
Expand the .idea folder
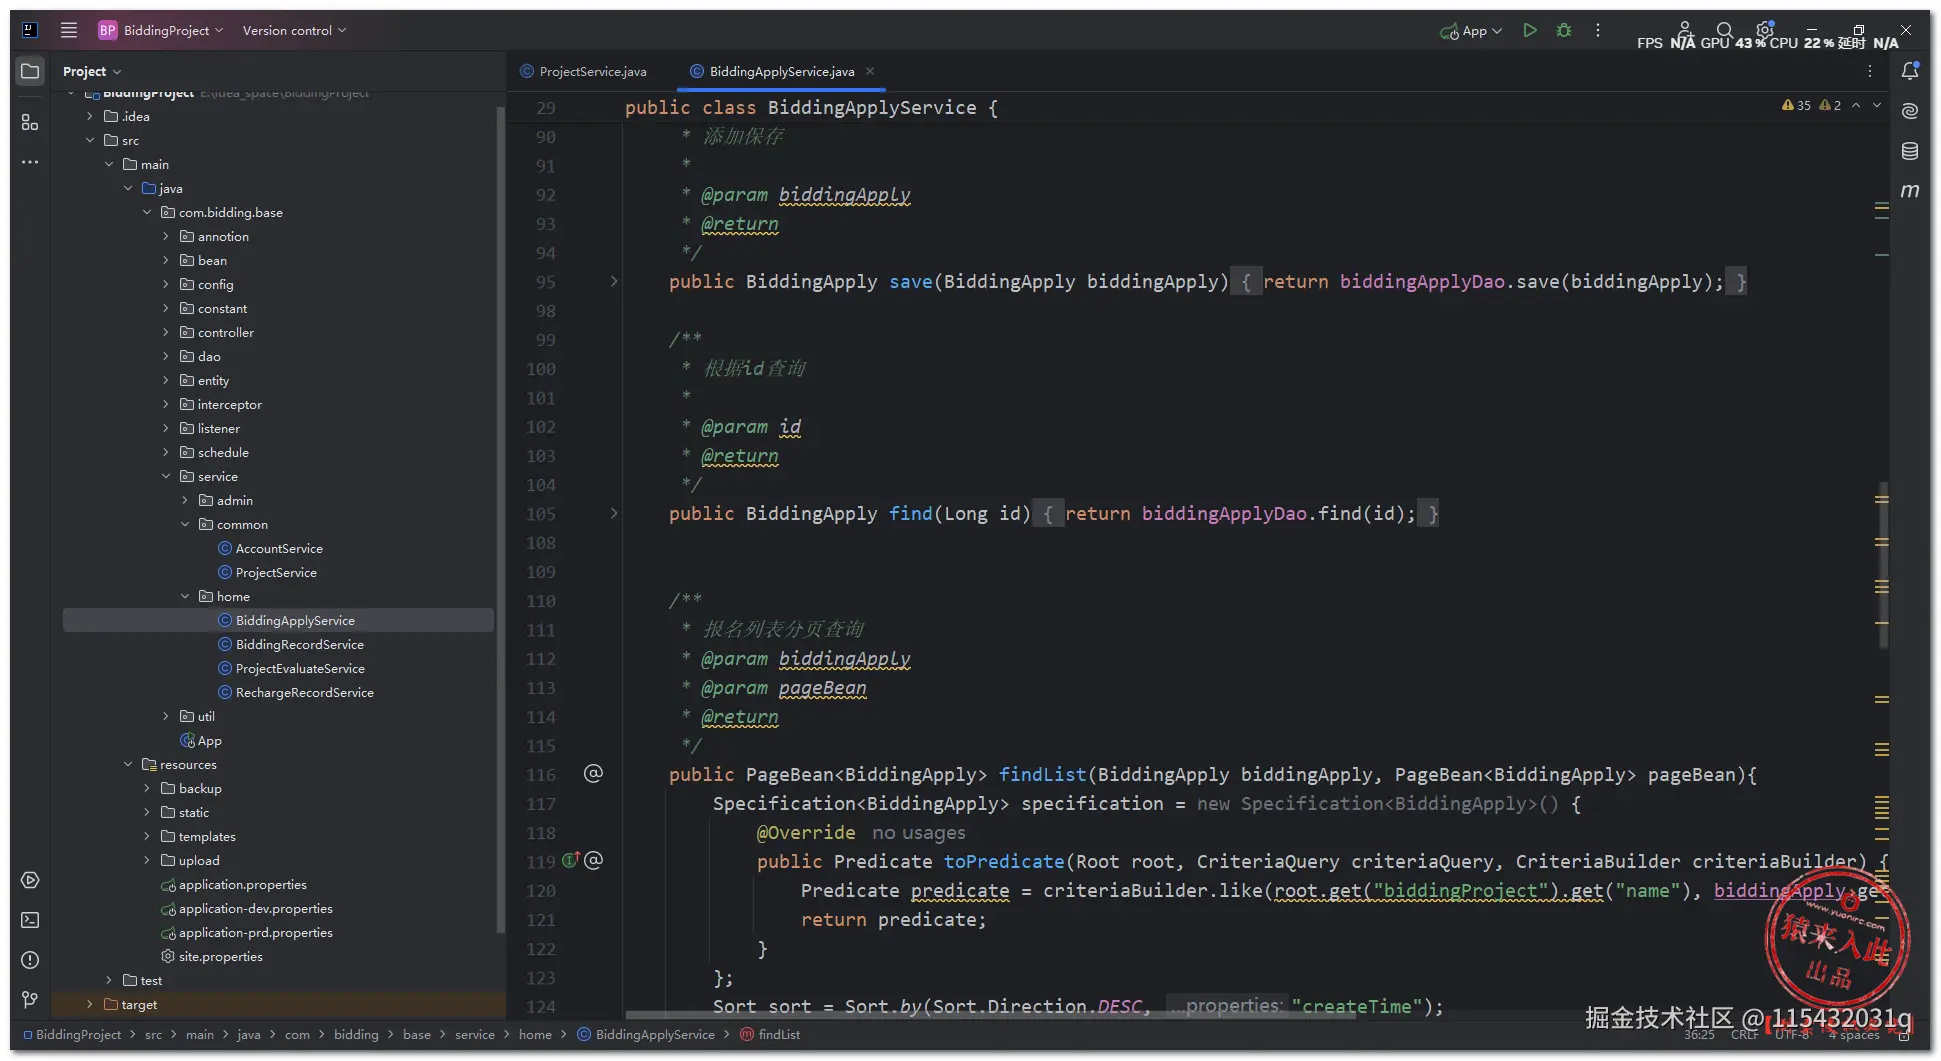pyautogui.click(x=90, y=116)
